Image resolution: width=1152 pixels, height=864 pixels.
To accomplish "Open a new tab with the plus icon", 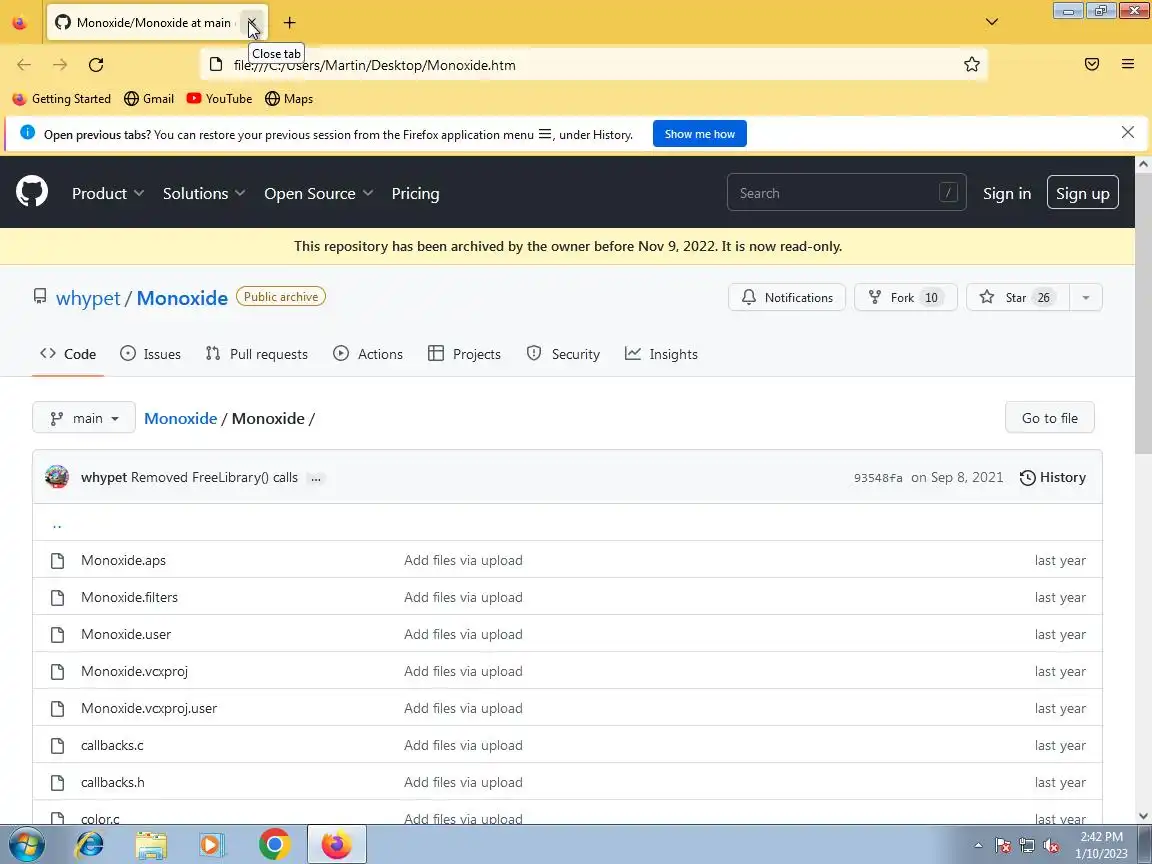I will point(289,23).
